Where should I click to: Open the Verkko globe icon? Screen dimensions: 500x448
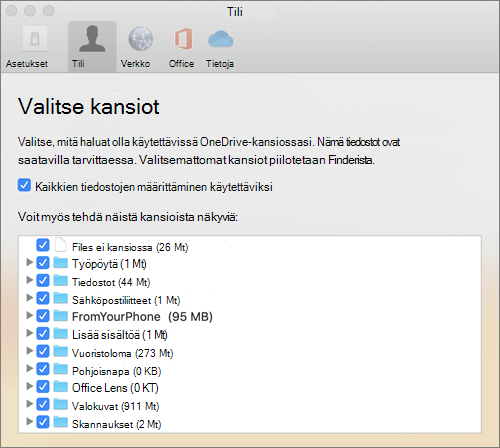coord(141,39)
